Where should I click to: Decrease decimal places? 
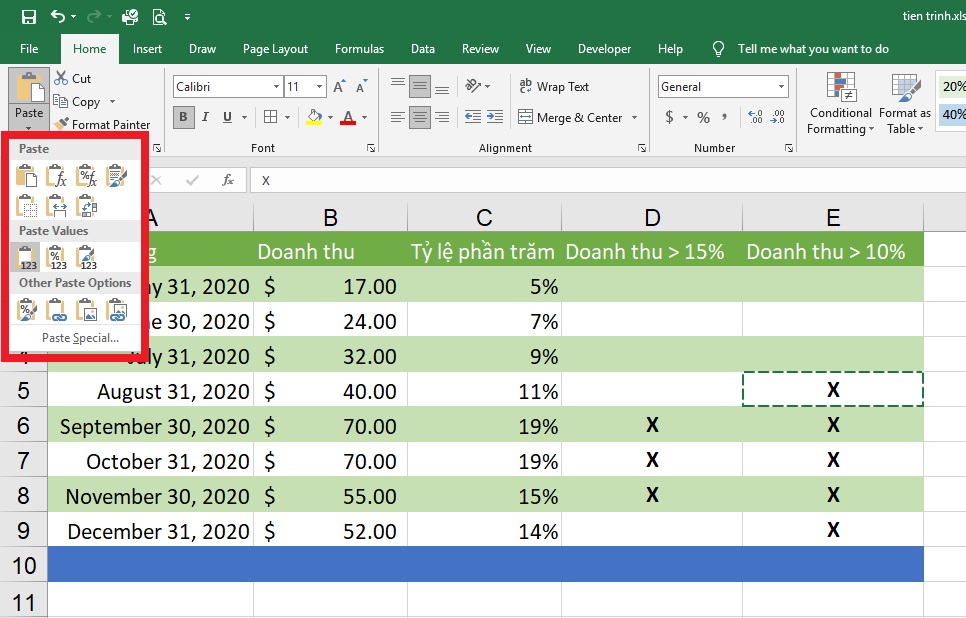(777, 117)
